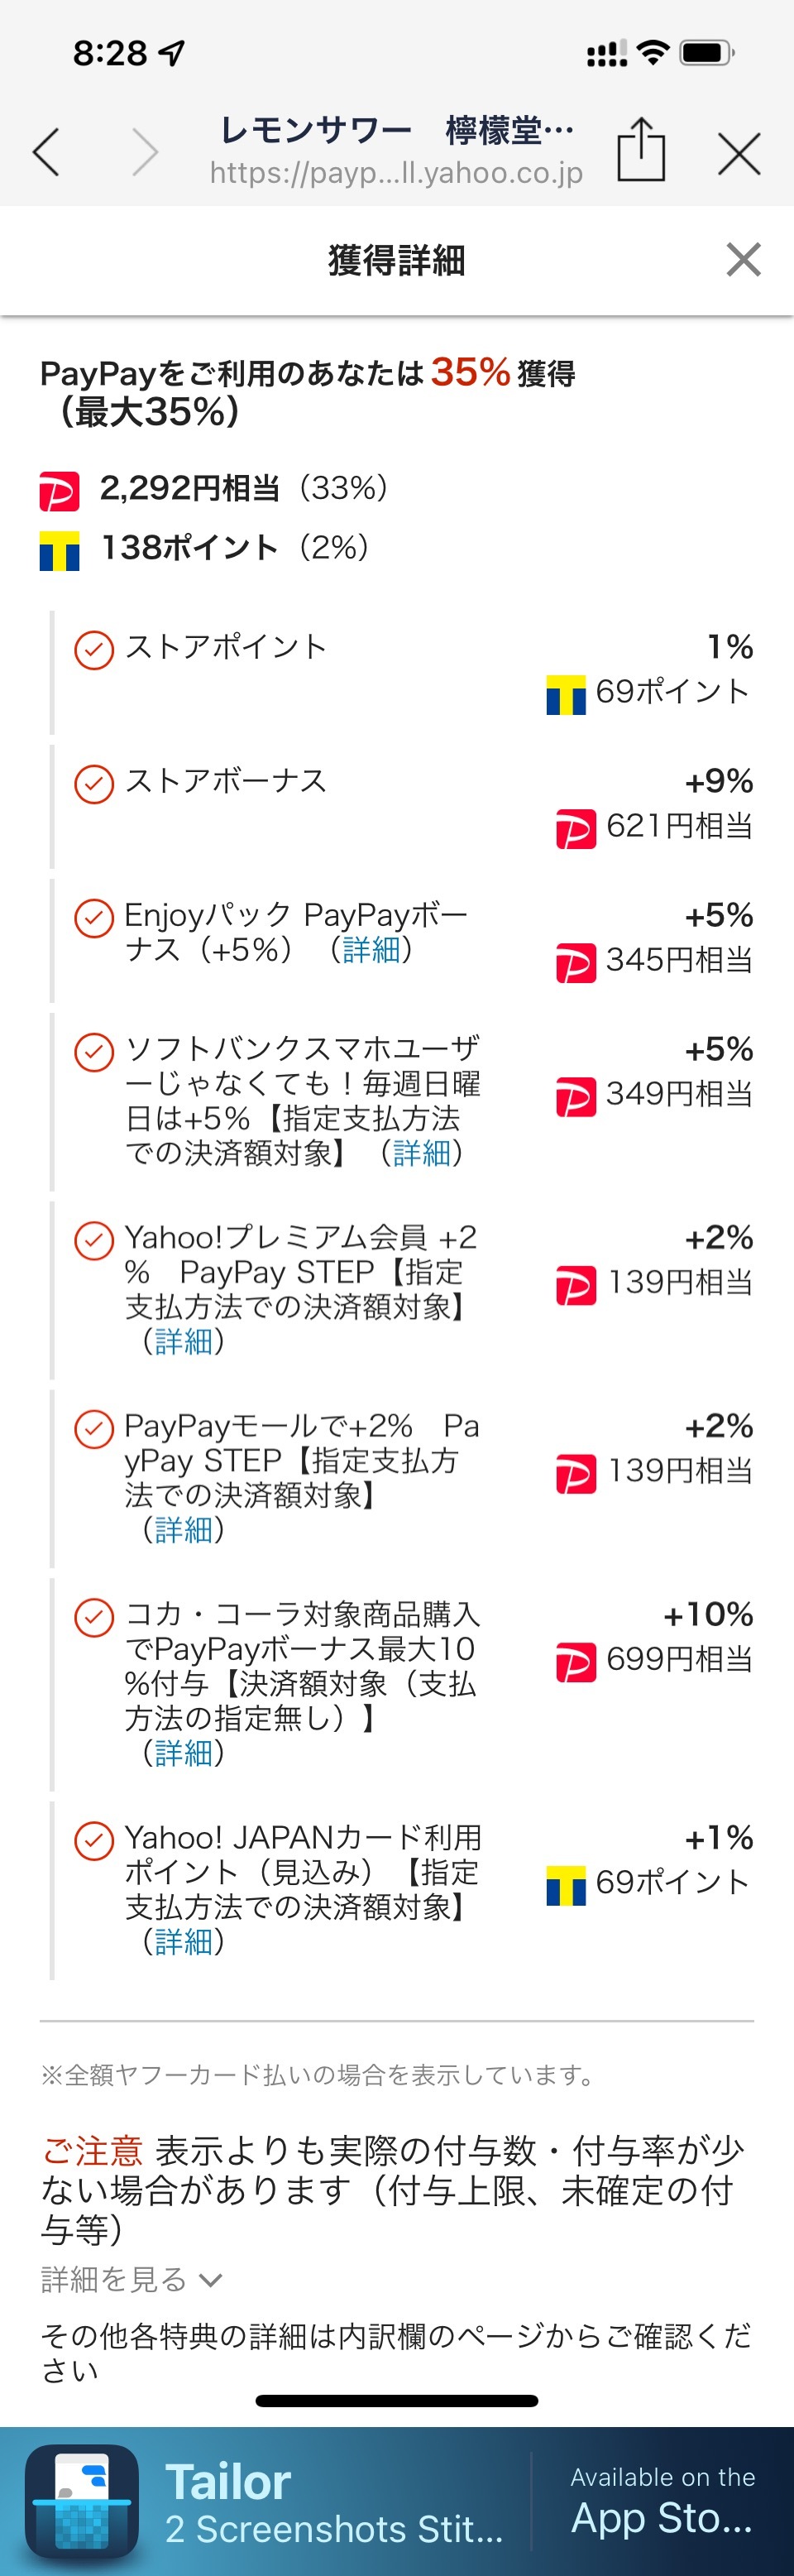Screen dimensions: 794x2576
Task: Toggle the コカ・コーラ対象商品 check circle
Action: (94, 1617)
